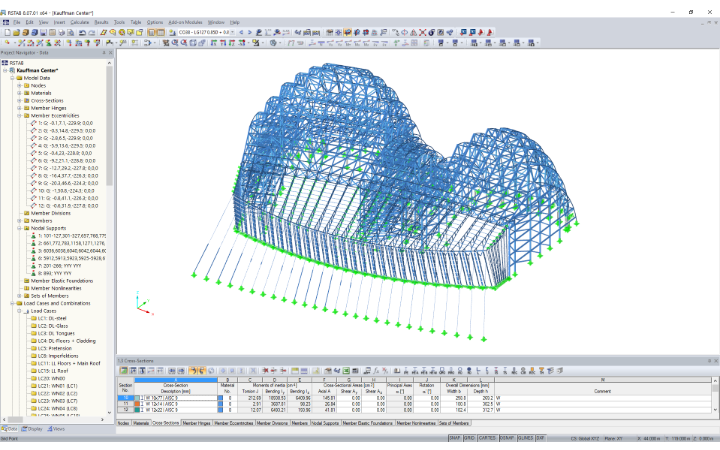This screenshot has width=720, height=450.
Task: Undo the last action
Action: click(x=82, y=33)
